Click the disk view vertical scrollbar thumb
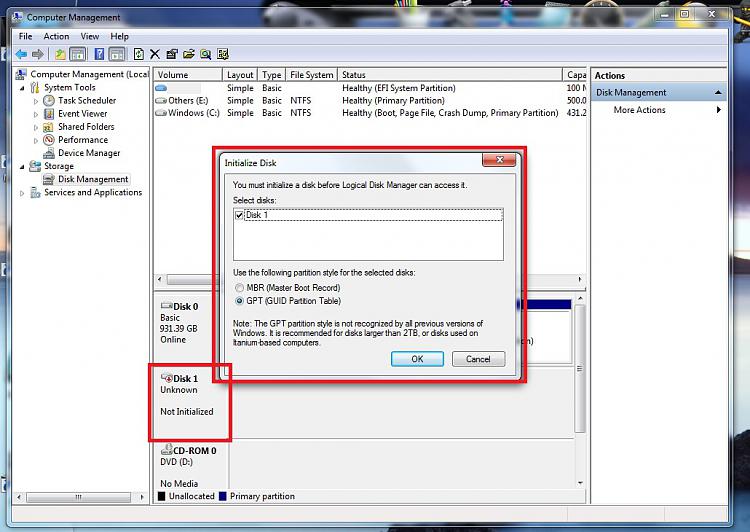The image size is (750, 532). point(580,368)
